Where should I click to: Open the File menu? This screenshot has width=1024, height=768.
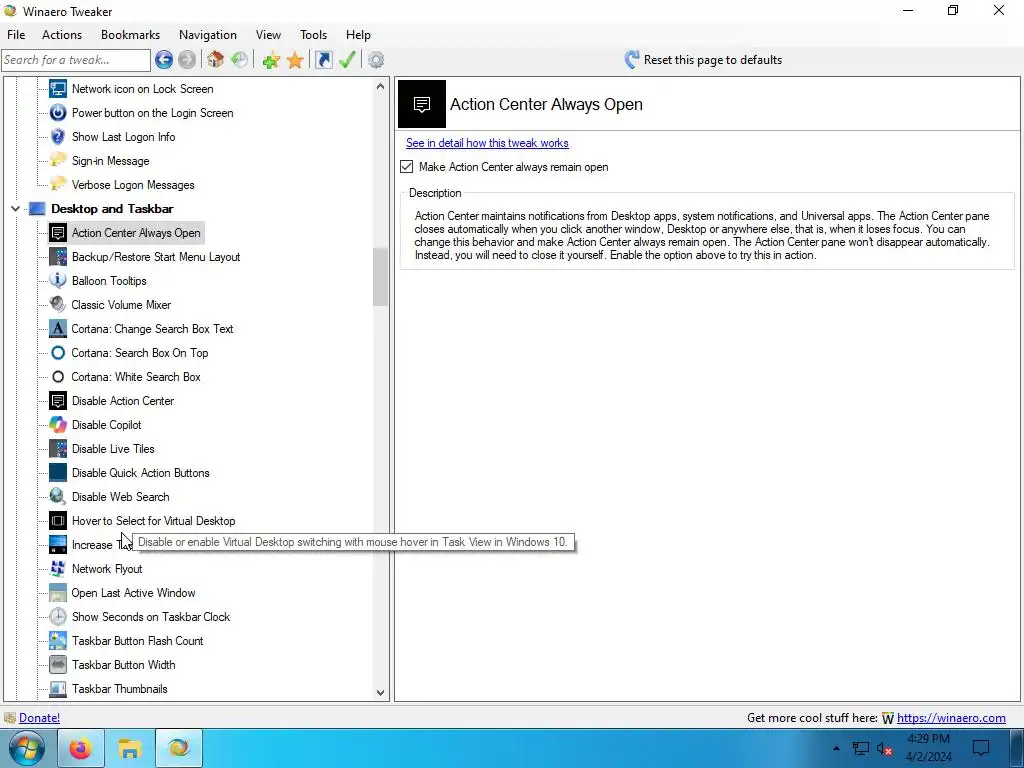pyautogui.click(x=16, y=35)
